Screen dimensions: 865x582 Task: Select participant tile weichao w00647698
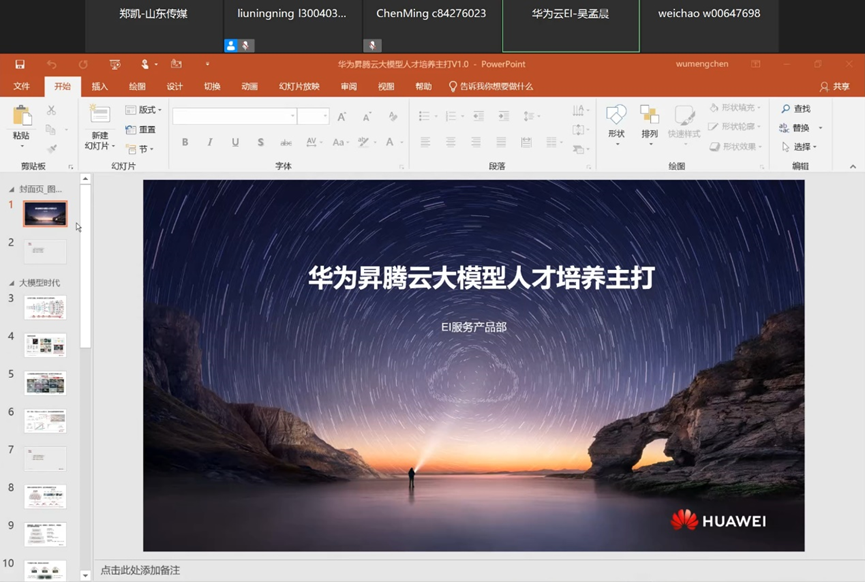click(709, 26)
